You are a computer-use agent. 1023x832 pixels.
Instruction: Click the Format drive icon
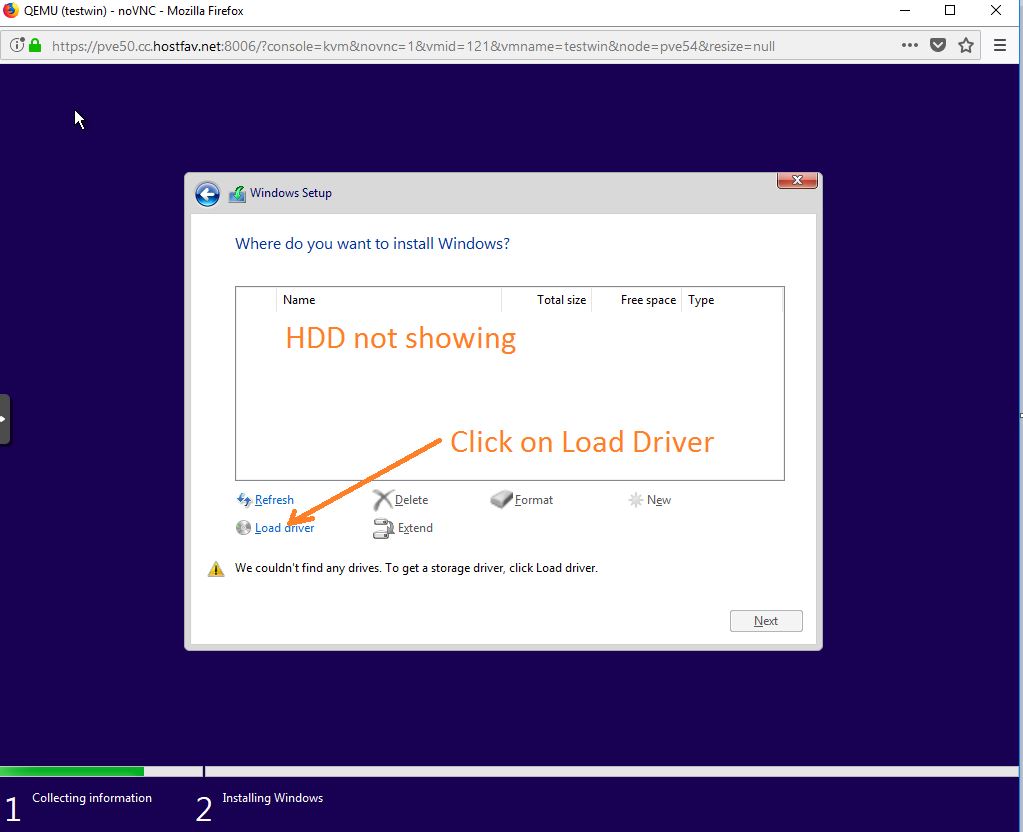coord(501,500)
